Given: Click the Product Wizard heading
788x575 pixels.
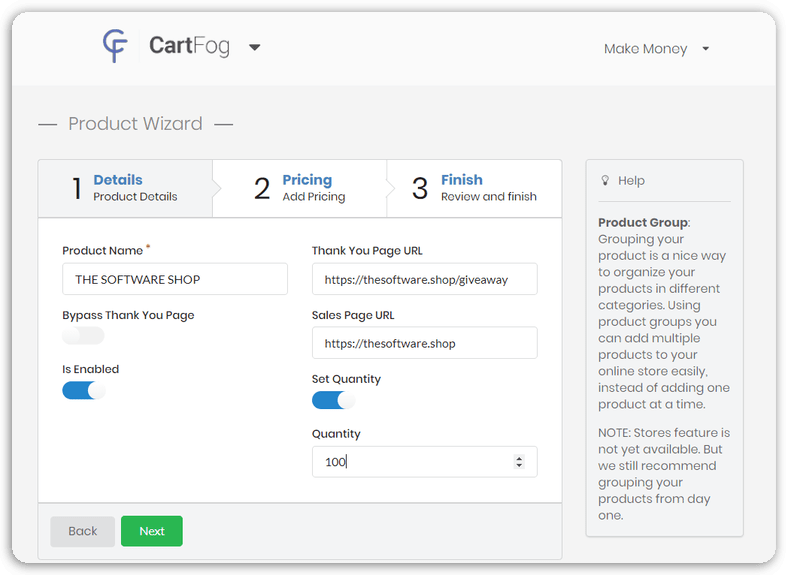Looking at the screenshot, I should click(x=135, y=124).
